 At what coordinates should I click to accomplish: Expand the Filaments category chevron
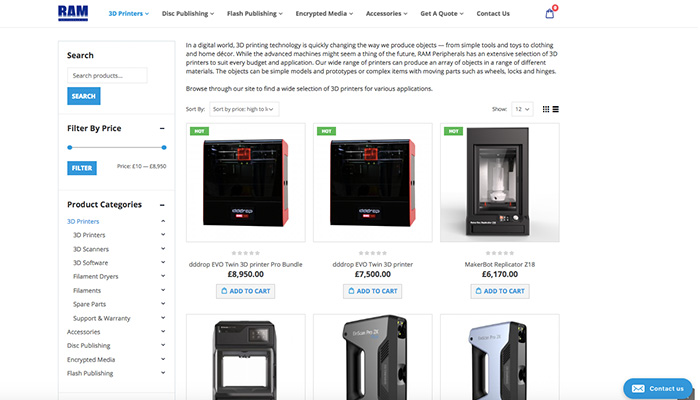163,290
